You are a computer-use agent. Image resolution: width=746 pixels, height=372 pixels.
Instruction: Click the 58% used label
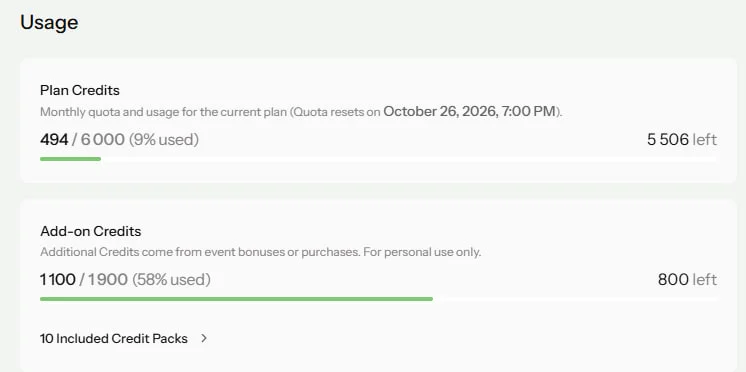(x=171, y=279)
